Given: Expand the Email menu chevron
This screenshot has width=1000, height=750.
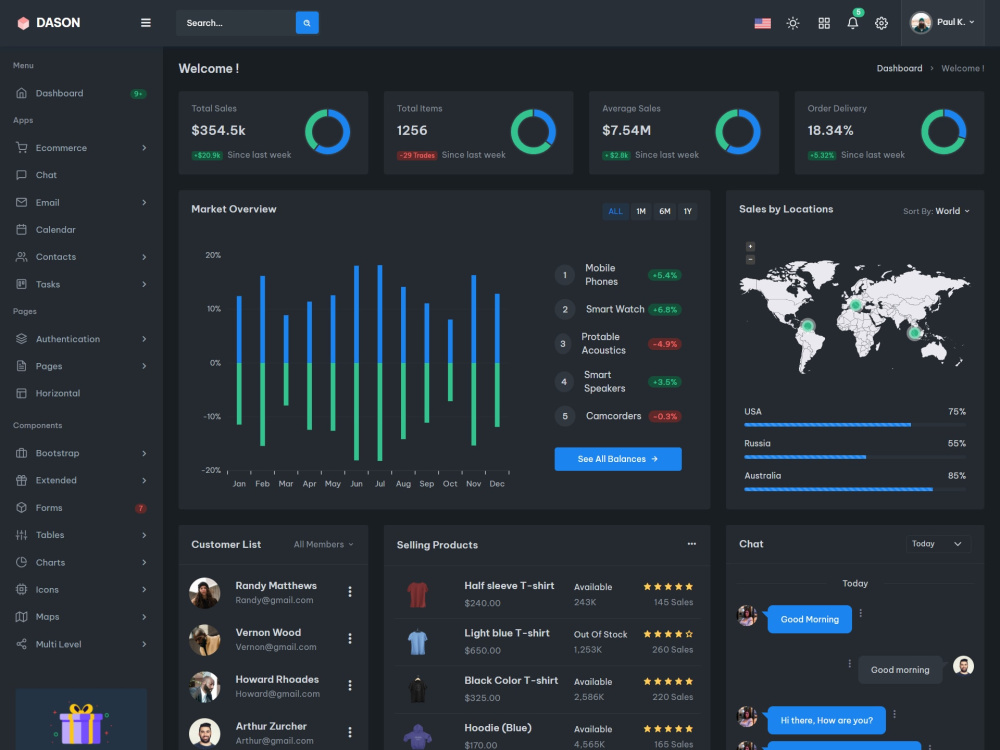Looking at the screenshot, I should (x=144, y=202).
